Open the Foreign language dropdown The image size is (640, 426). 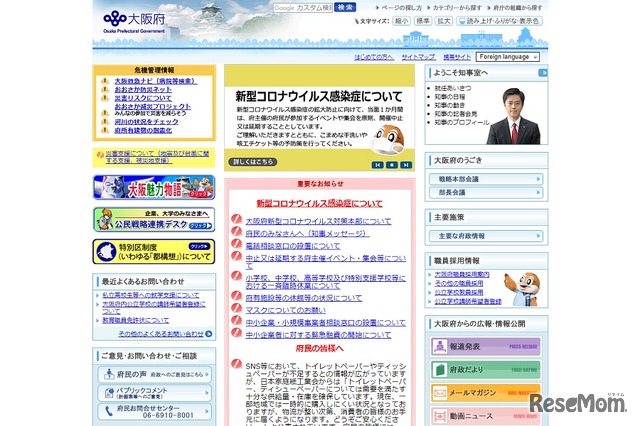[508, 57]
